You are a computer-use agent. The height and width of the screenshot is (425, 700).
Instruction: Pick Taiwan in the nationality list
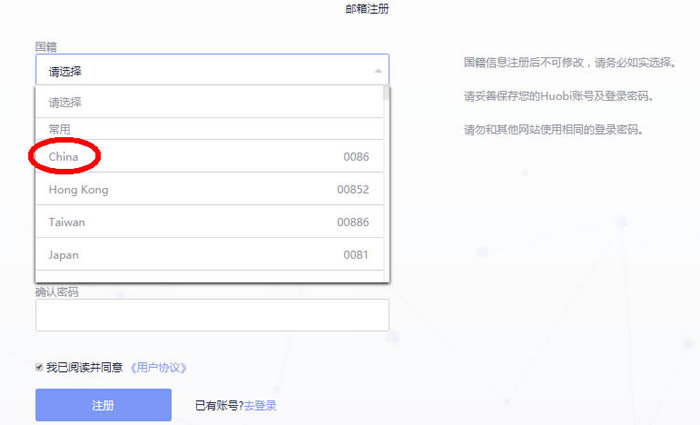(67, 222)
